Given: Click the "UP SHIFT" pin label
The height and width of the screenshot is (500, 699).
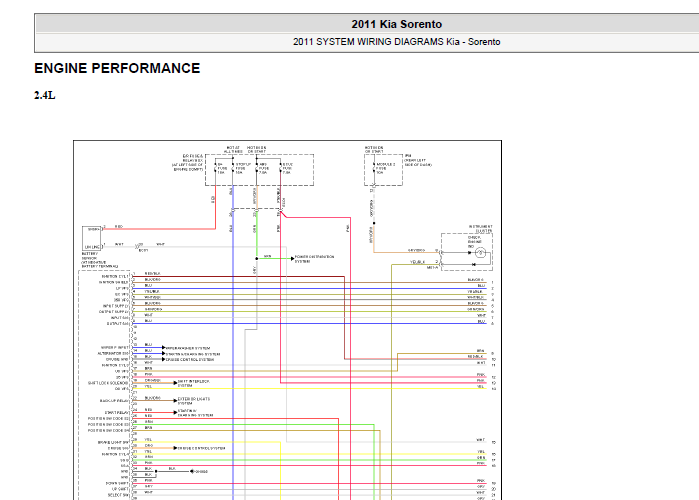Looking at the screenshot, I should [x=119, y=489].
